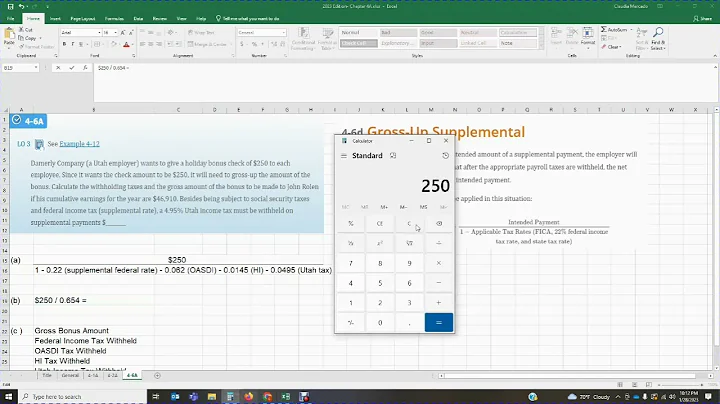This screenshot has width=720, height=404.
Task: Click in the formula bar input
Action: (403, 83)
